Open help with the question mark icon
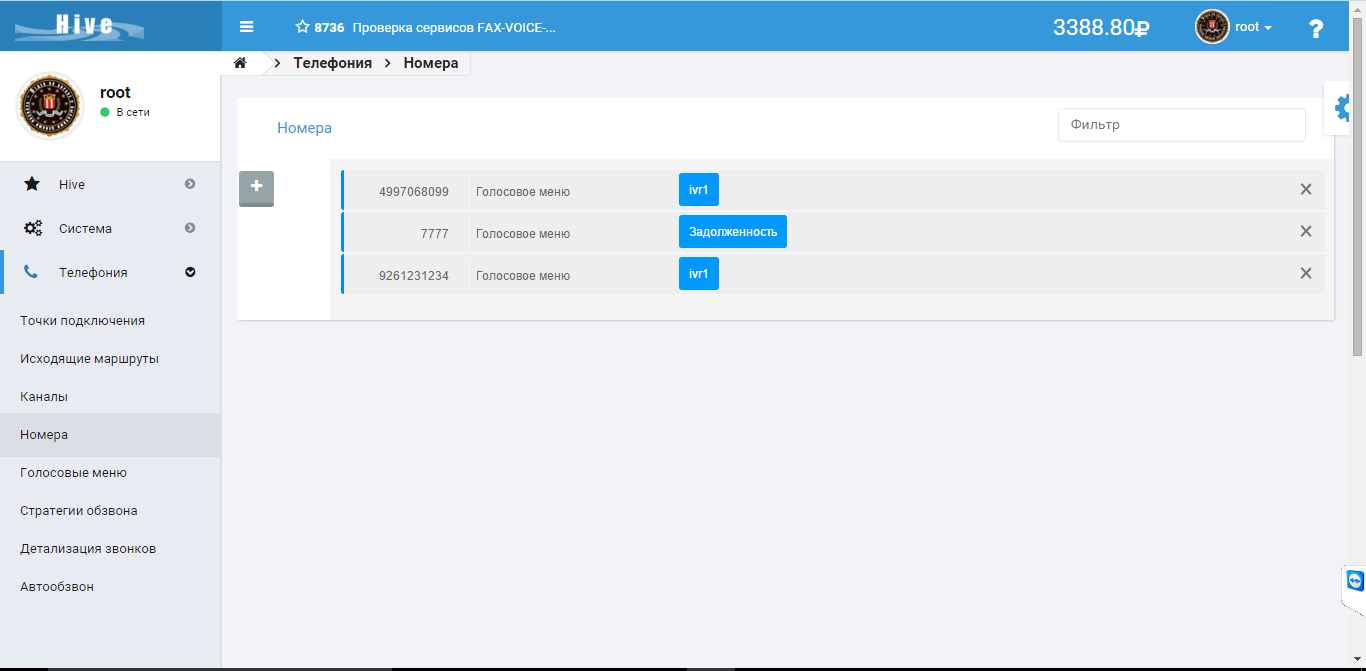The image size is (1366, 671). tap(1316, 29)
